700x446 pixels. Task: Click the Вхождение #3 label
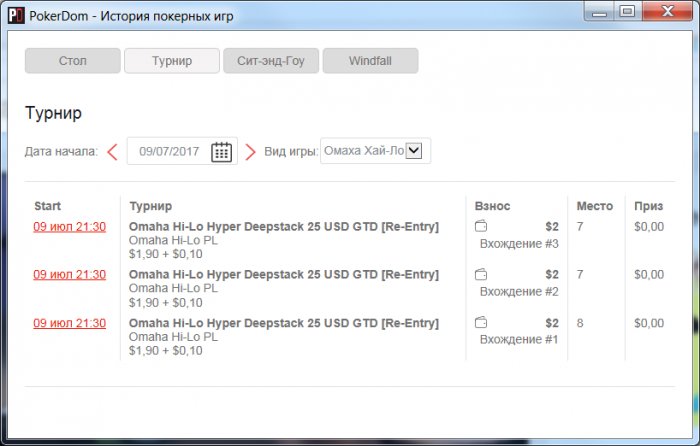519,244
